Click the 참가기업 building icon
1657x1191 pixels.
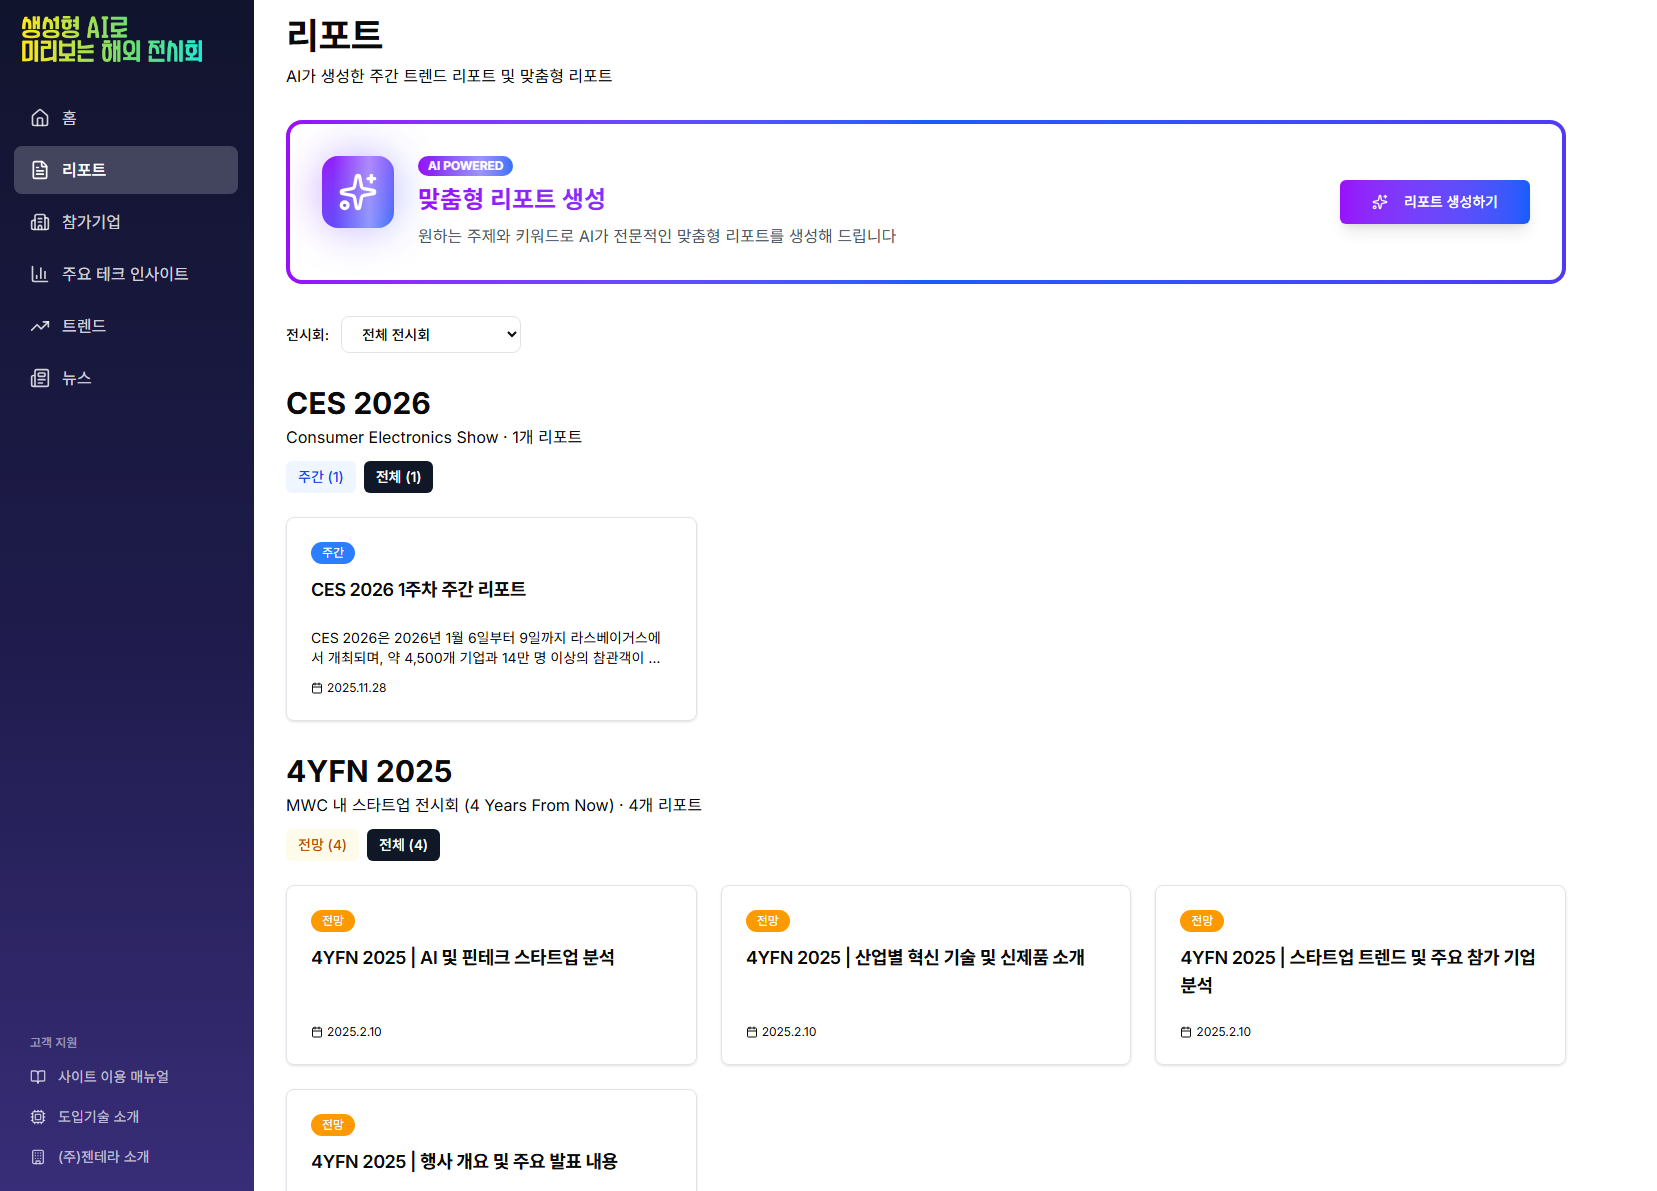tap(40, 222)
